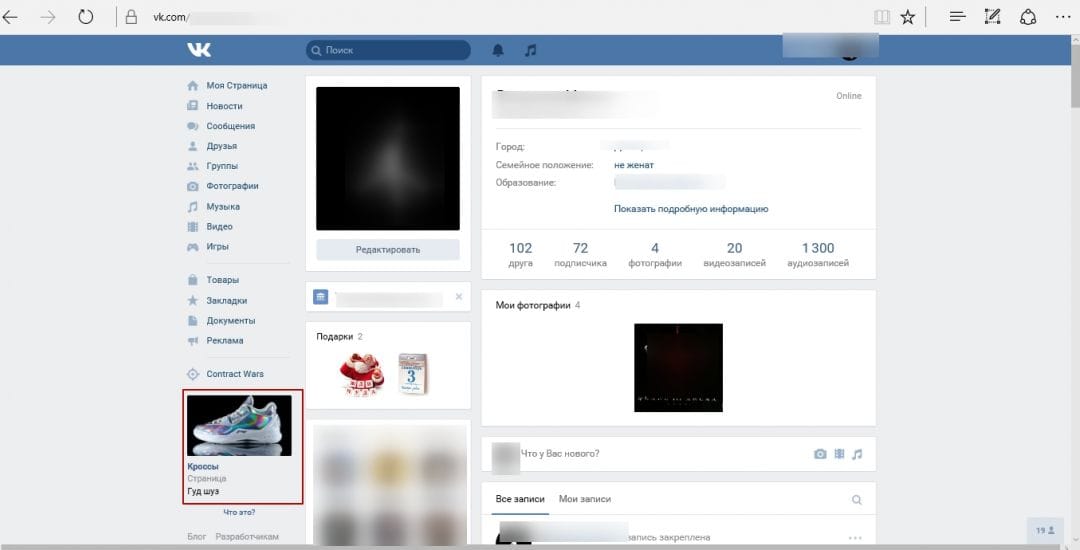Open Сообщения in left sidebar
This screenshot has height=550, width=1080.
click(230, 126)
